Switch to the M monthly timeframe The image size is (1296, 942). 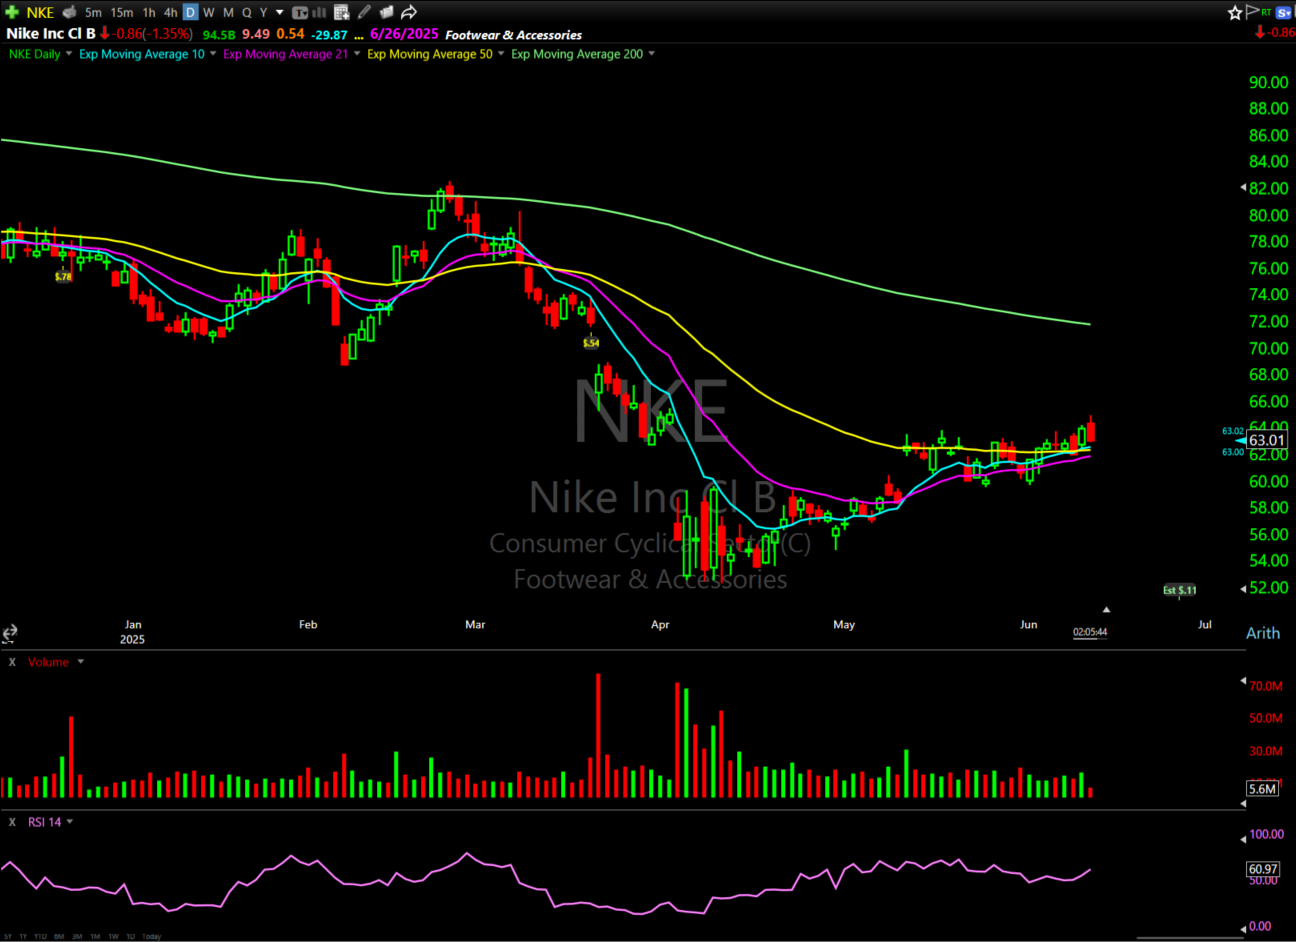228,12
